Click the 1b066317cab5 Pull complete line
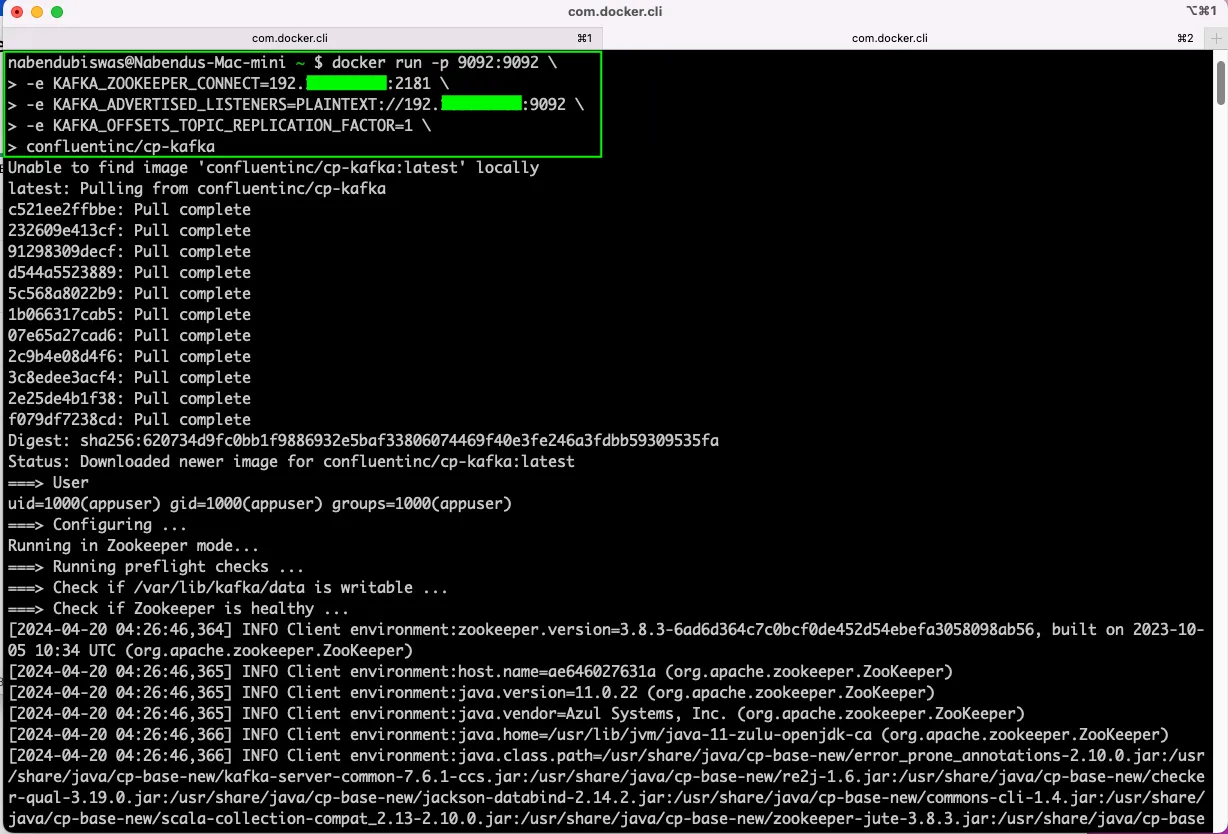The height and width of the screenshot is (834, 1228). (x=129, y=314)
